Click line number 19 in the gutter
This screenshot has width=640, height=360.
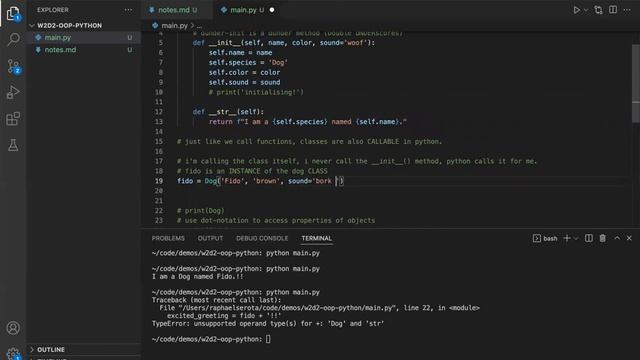(159, 181)
